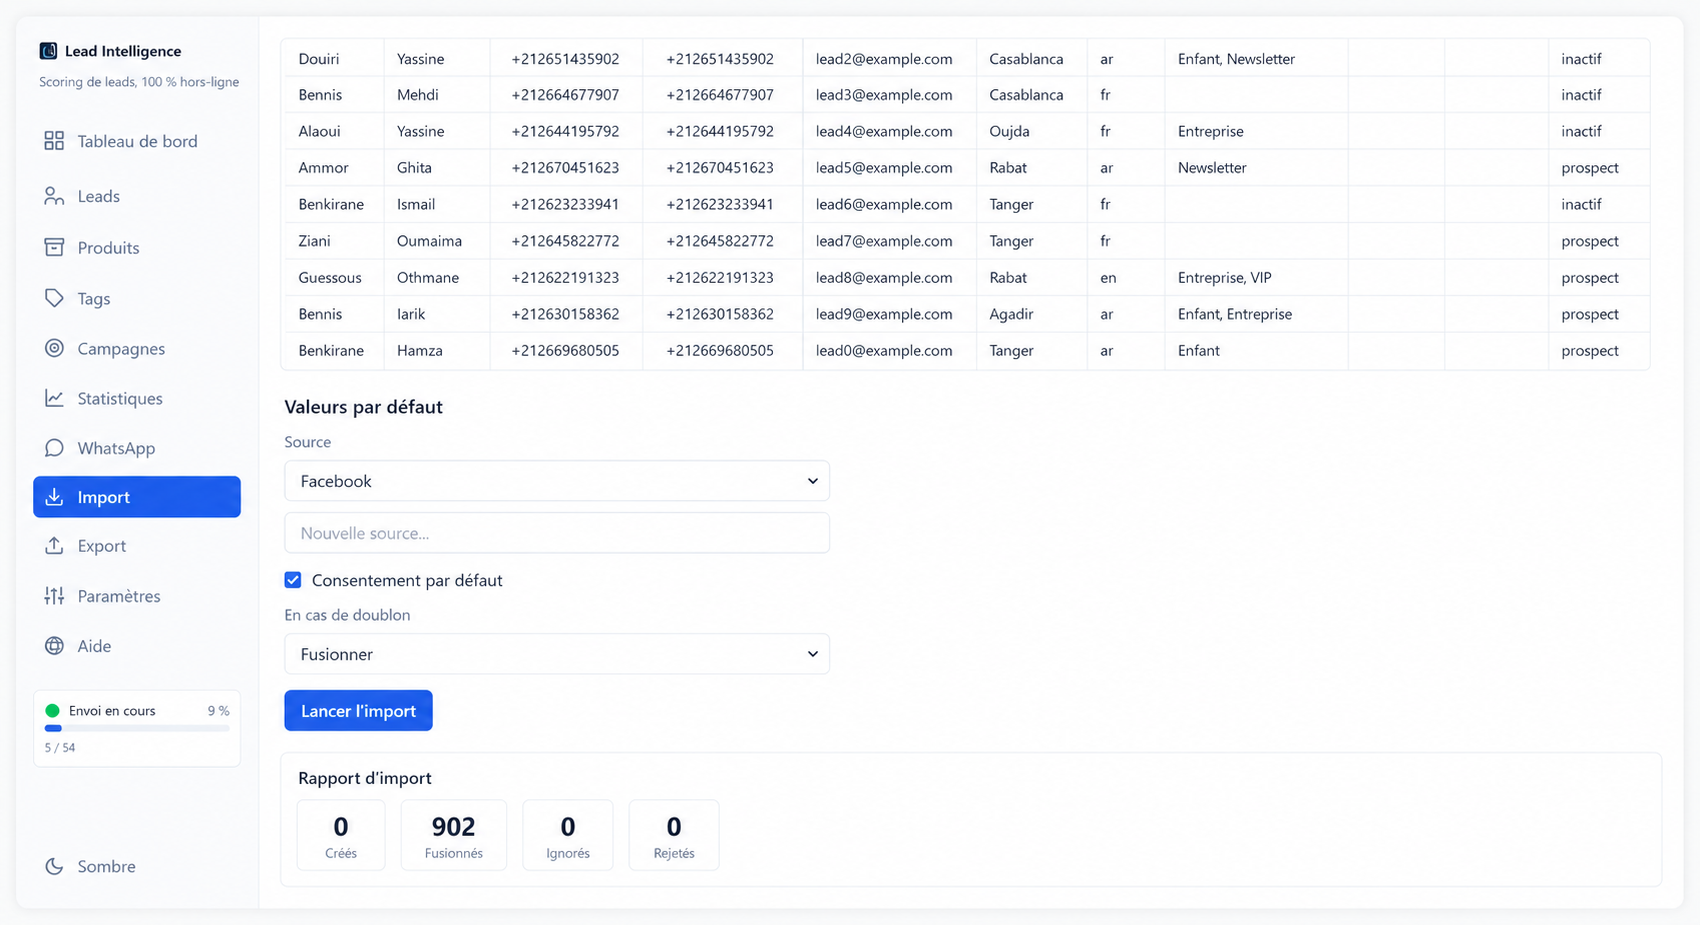Screen dimensions: 1700x925
Task: Click the Lead Intelligence logo icon
Action: [x=48, y=51]
